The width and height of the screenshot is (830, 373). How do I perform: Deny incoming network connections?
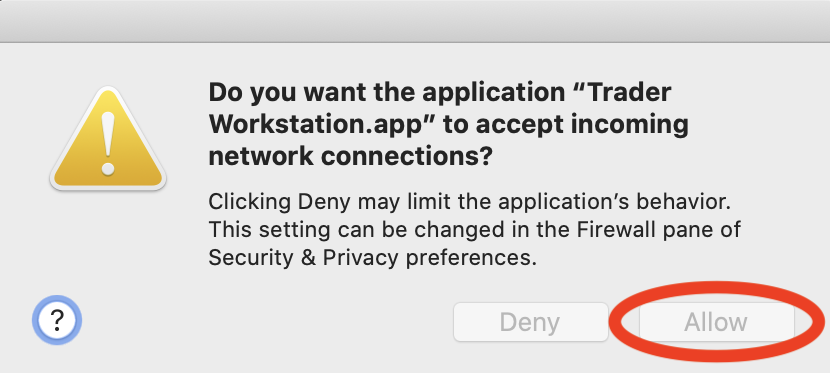pos(530,322)
